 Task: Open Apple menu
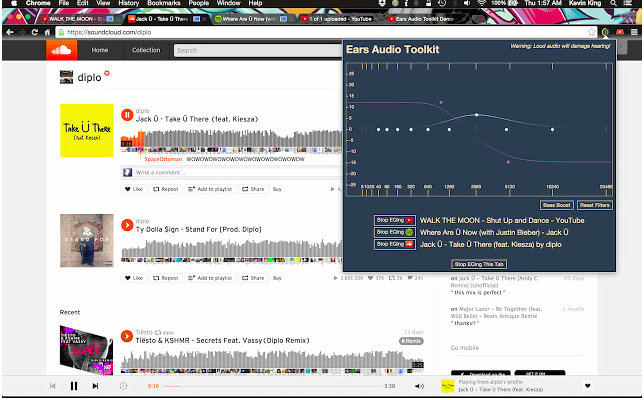(x=14, y=3)
